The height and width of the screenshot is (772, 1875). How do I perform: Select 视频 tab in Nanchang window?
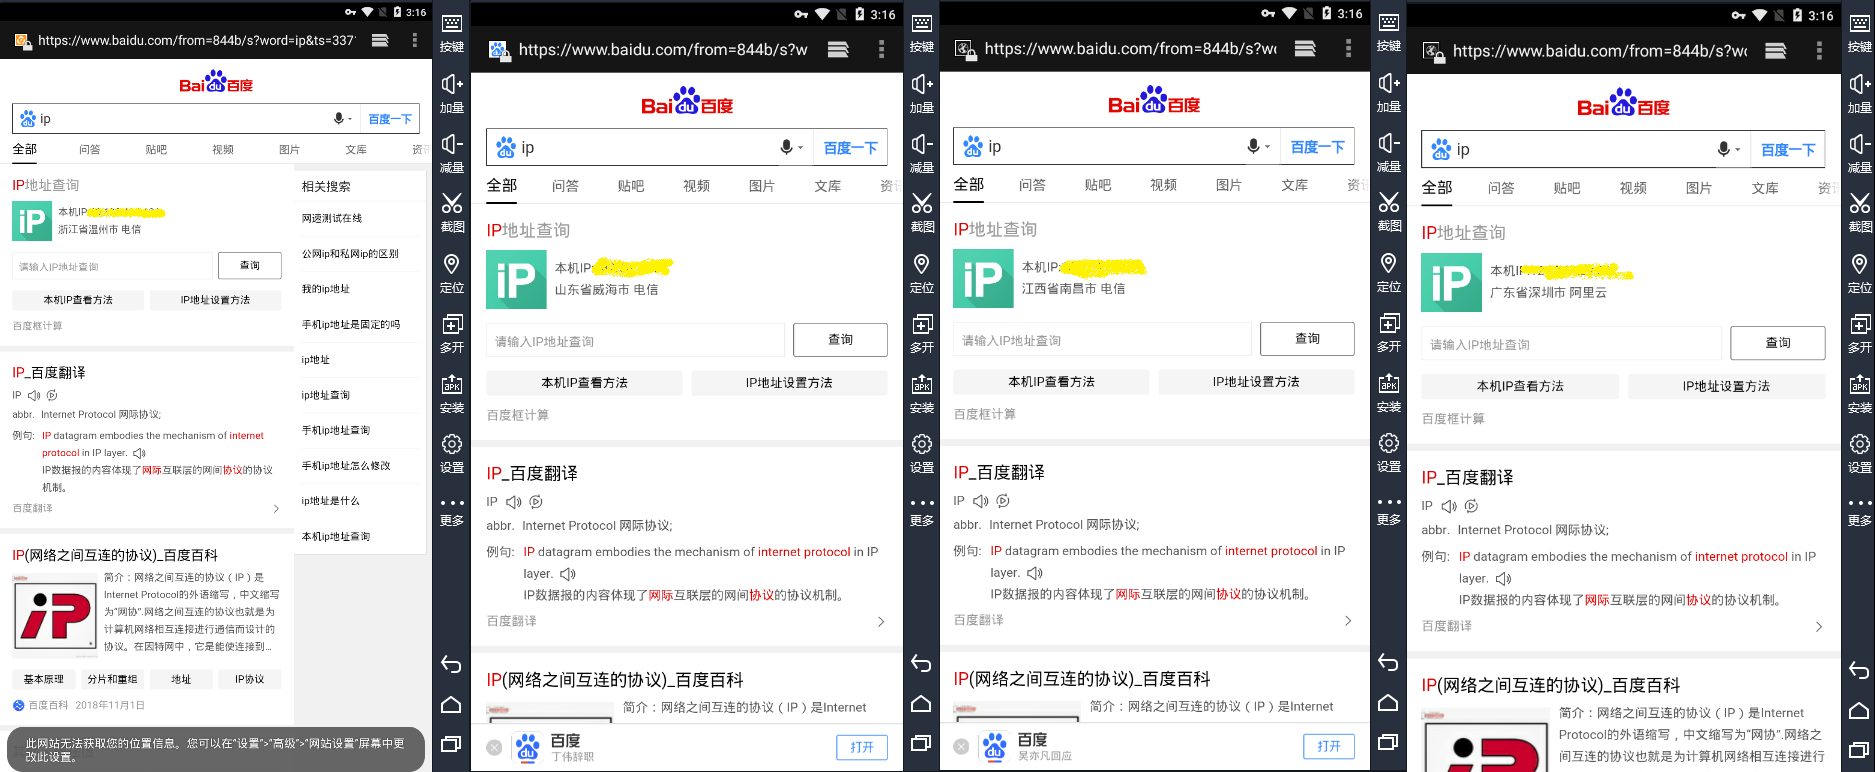point(1164,185)
